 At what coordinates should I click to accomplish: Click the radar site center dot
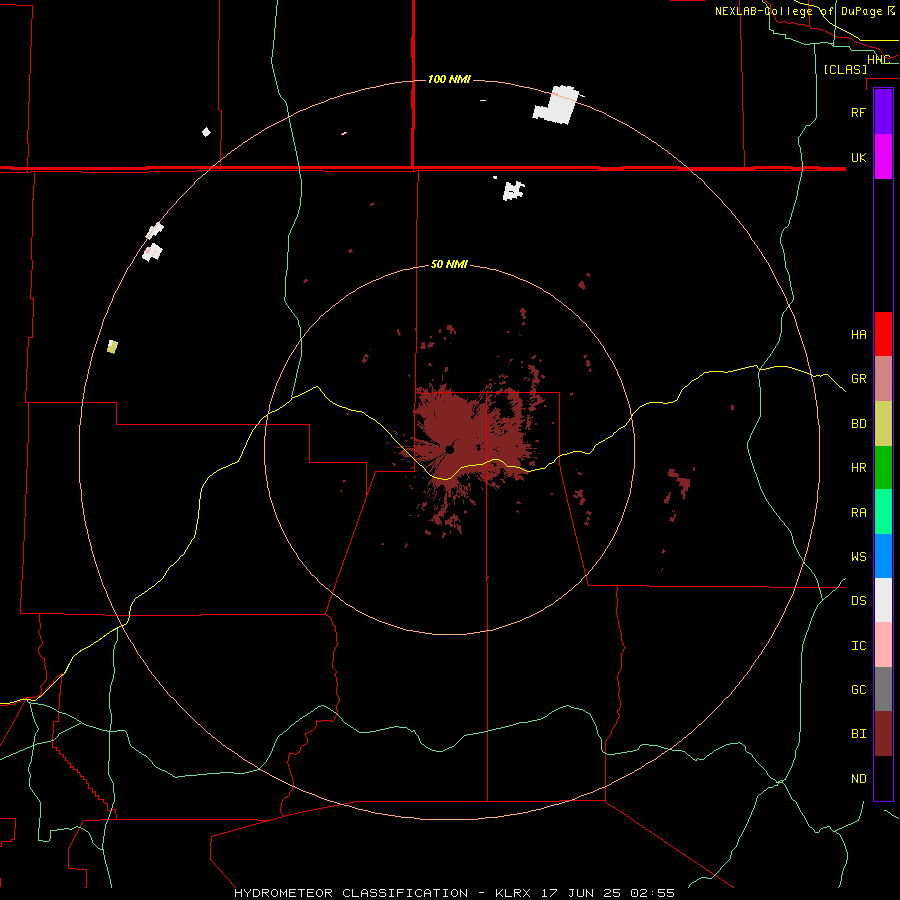[449, 450]
